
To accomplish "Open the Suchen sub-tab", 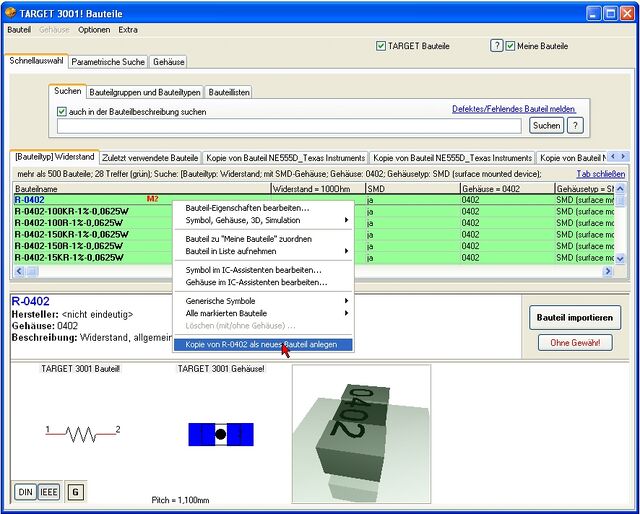I will (67, 91).
